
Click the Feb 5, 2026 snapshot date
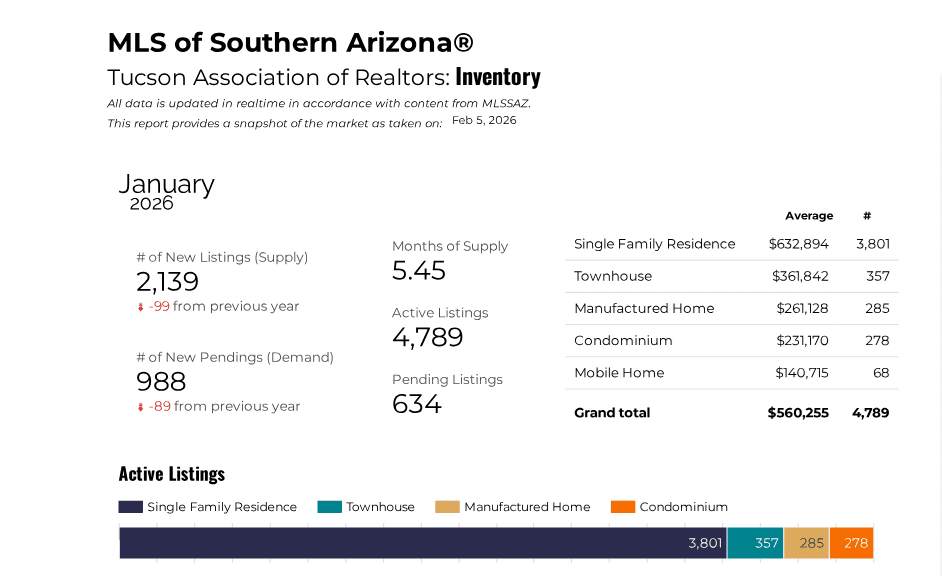[x=484, y=120]
